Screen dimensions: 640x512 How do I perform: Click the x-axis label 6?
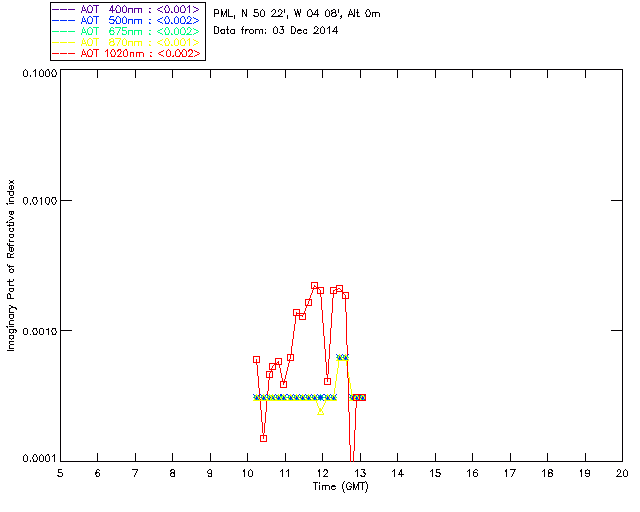tap(98, 473)
